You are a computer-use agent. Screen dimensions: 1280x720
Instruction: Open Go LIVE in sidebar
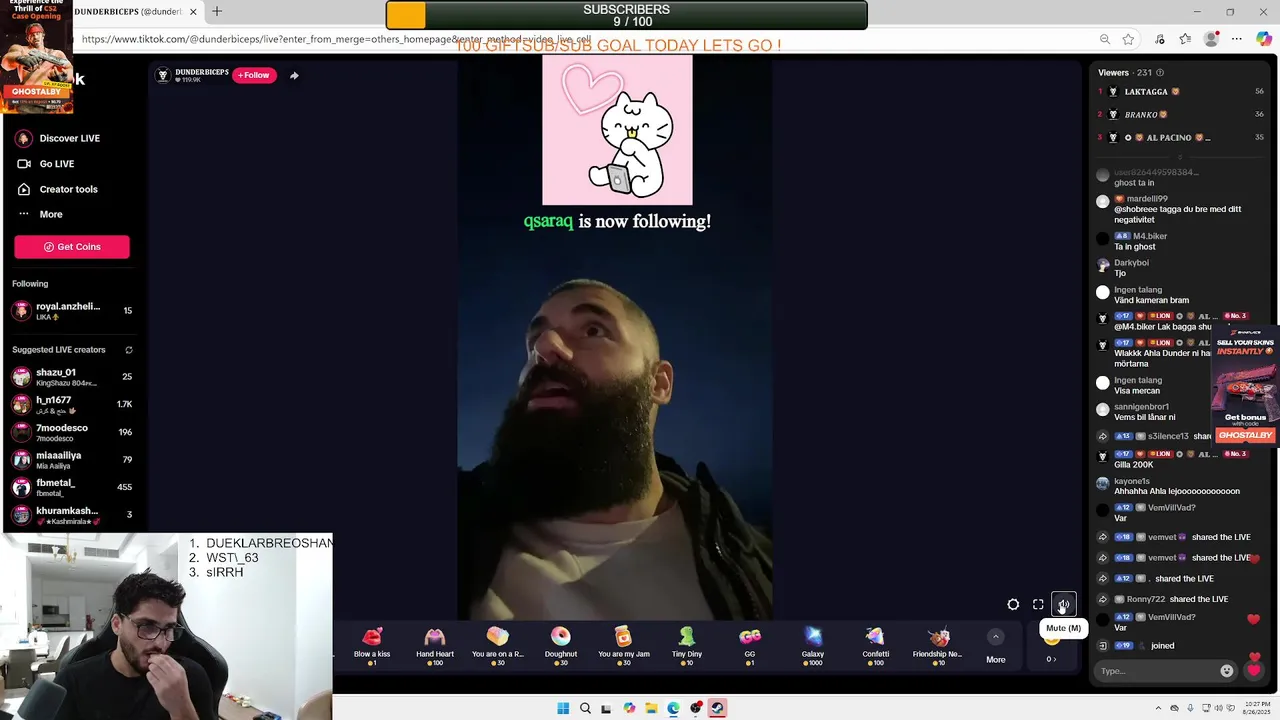click(x=57, y=164)
